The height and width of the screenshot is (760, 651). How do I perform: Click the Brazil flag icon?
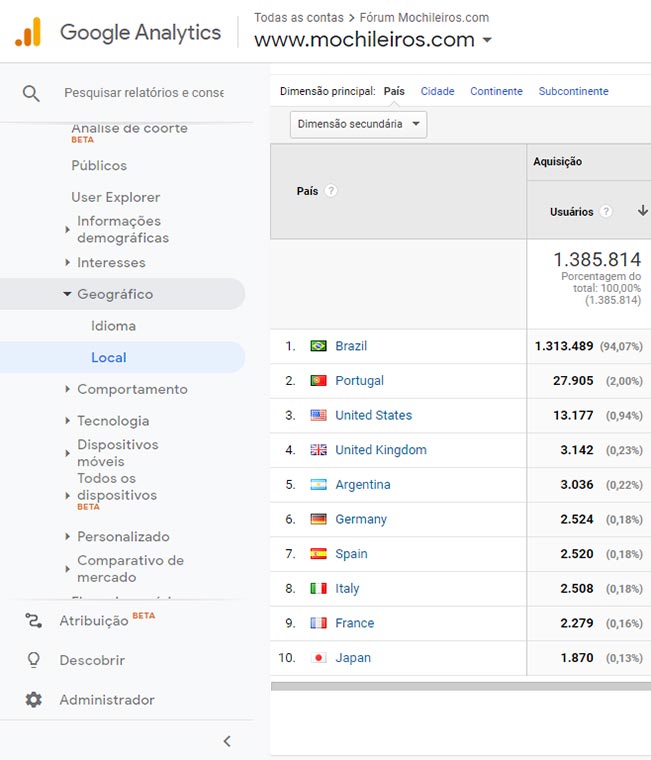point(318,346)
